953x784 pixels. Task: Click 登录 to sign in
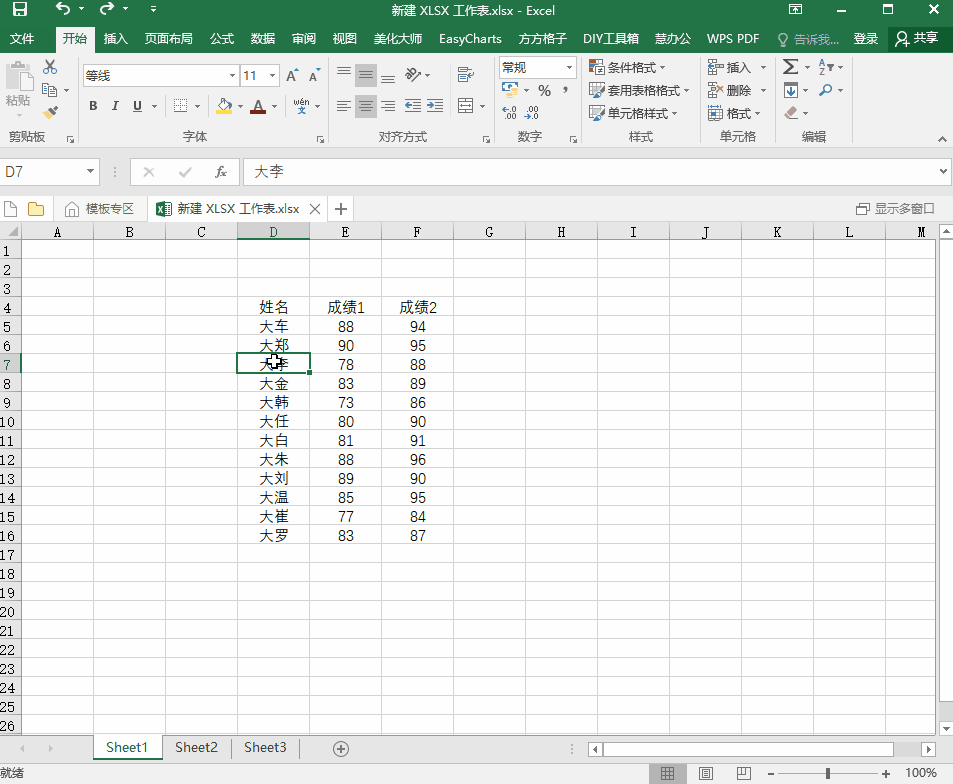[x=866, y=38]
